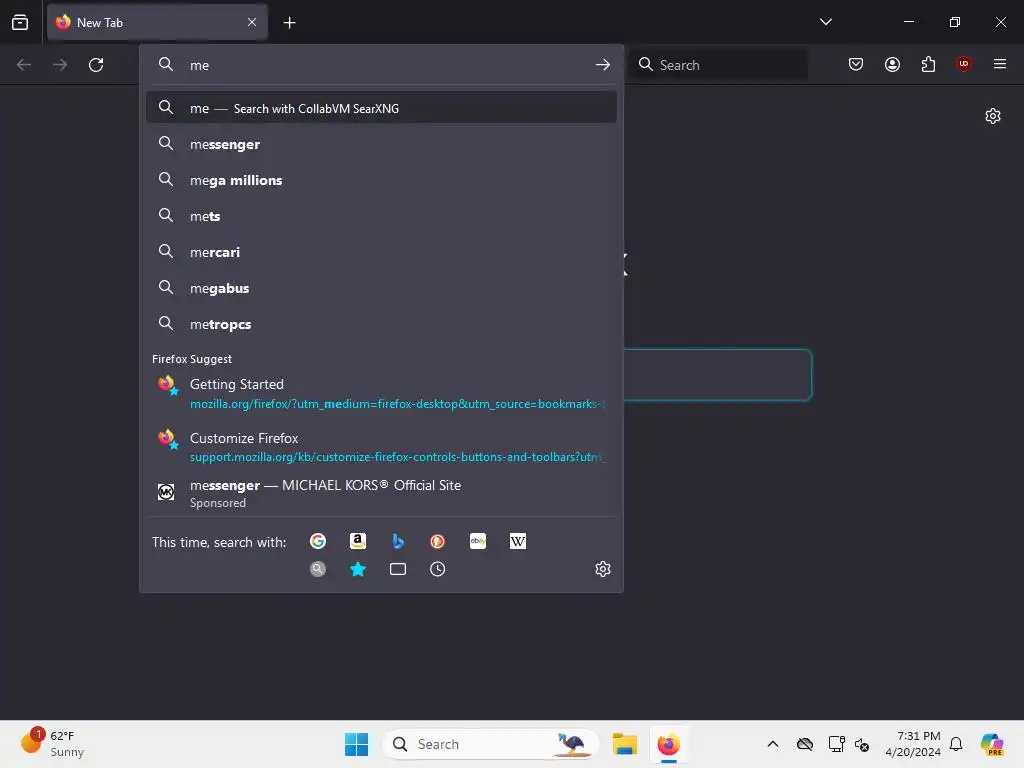Open weather widget showing 62°F Sunny

coord(53,743)
